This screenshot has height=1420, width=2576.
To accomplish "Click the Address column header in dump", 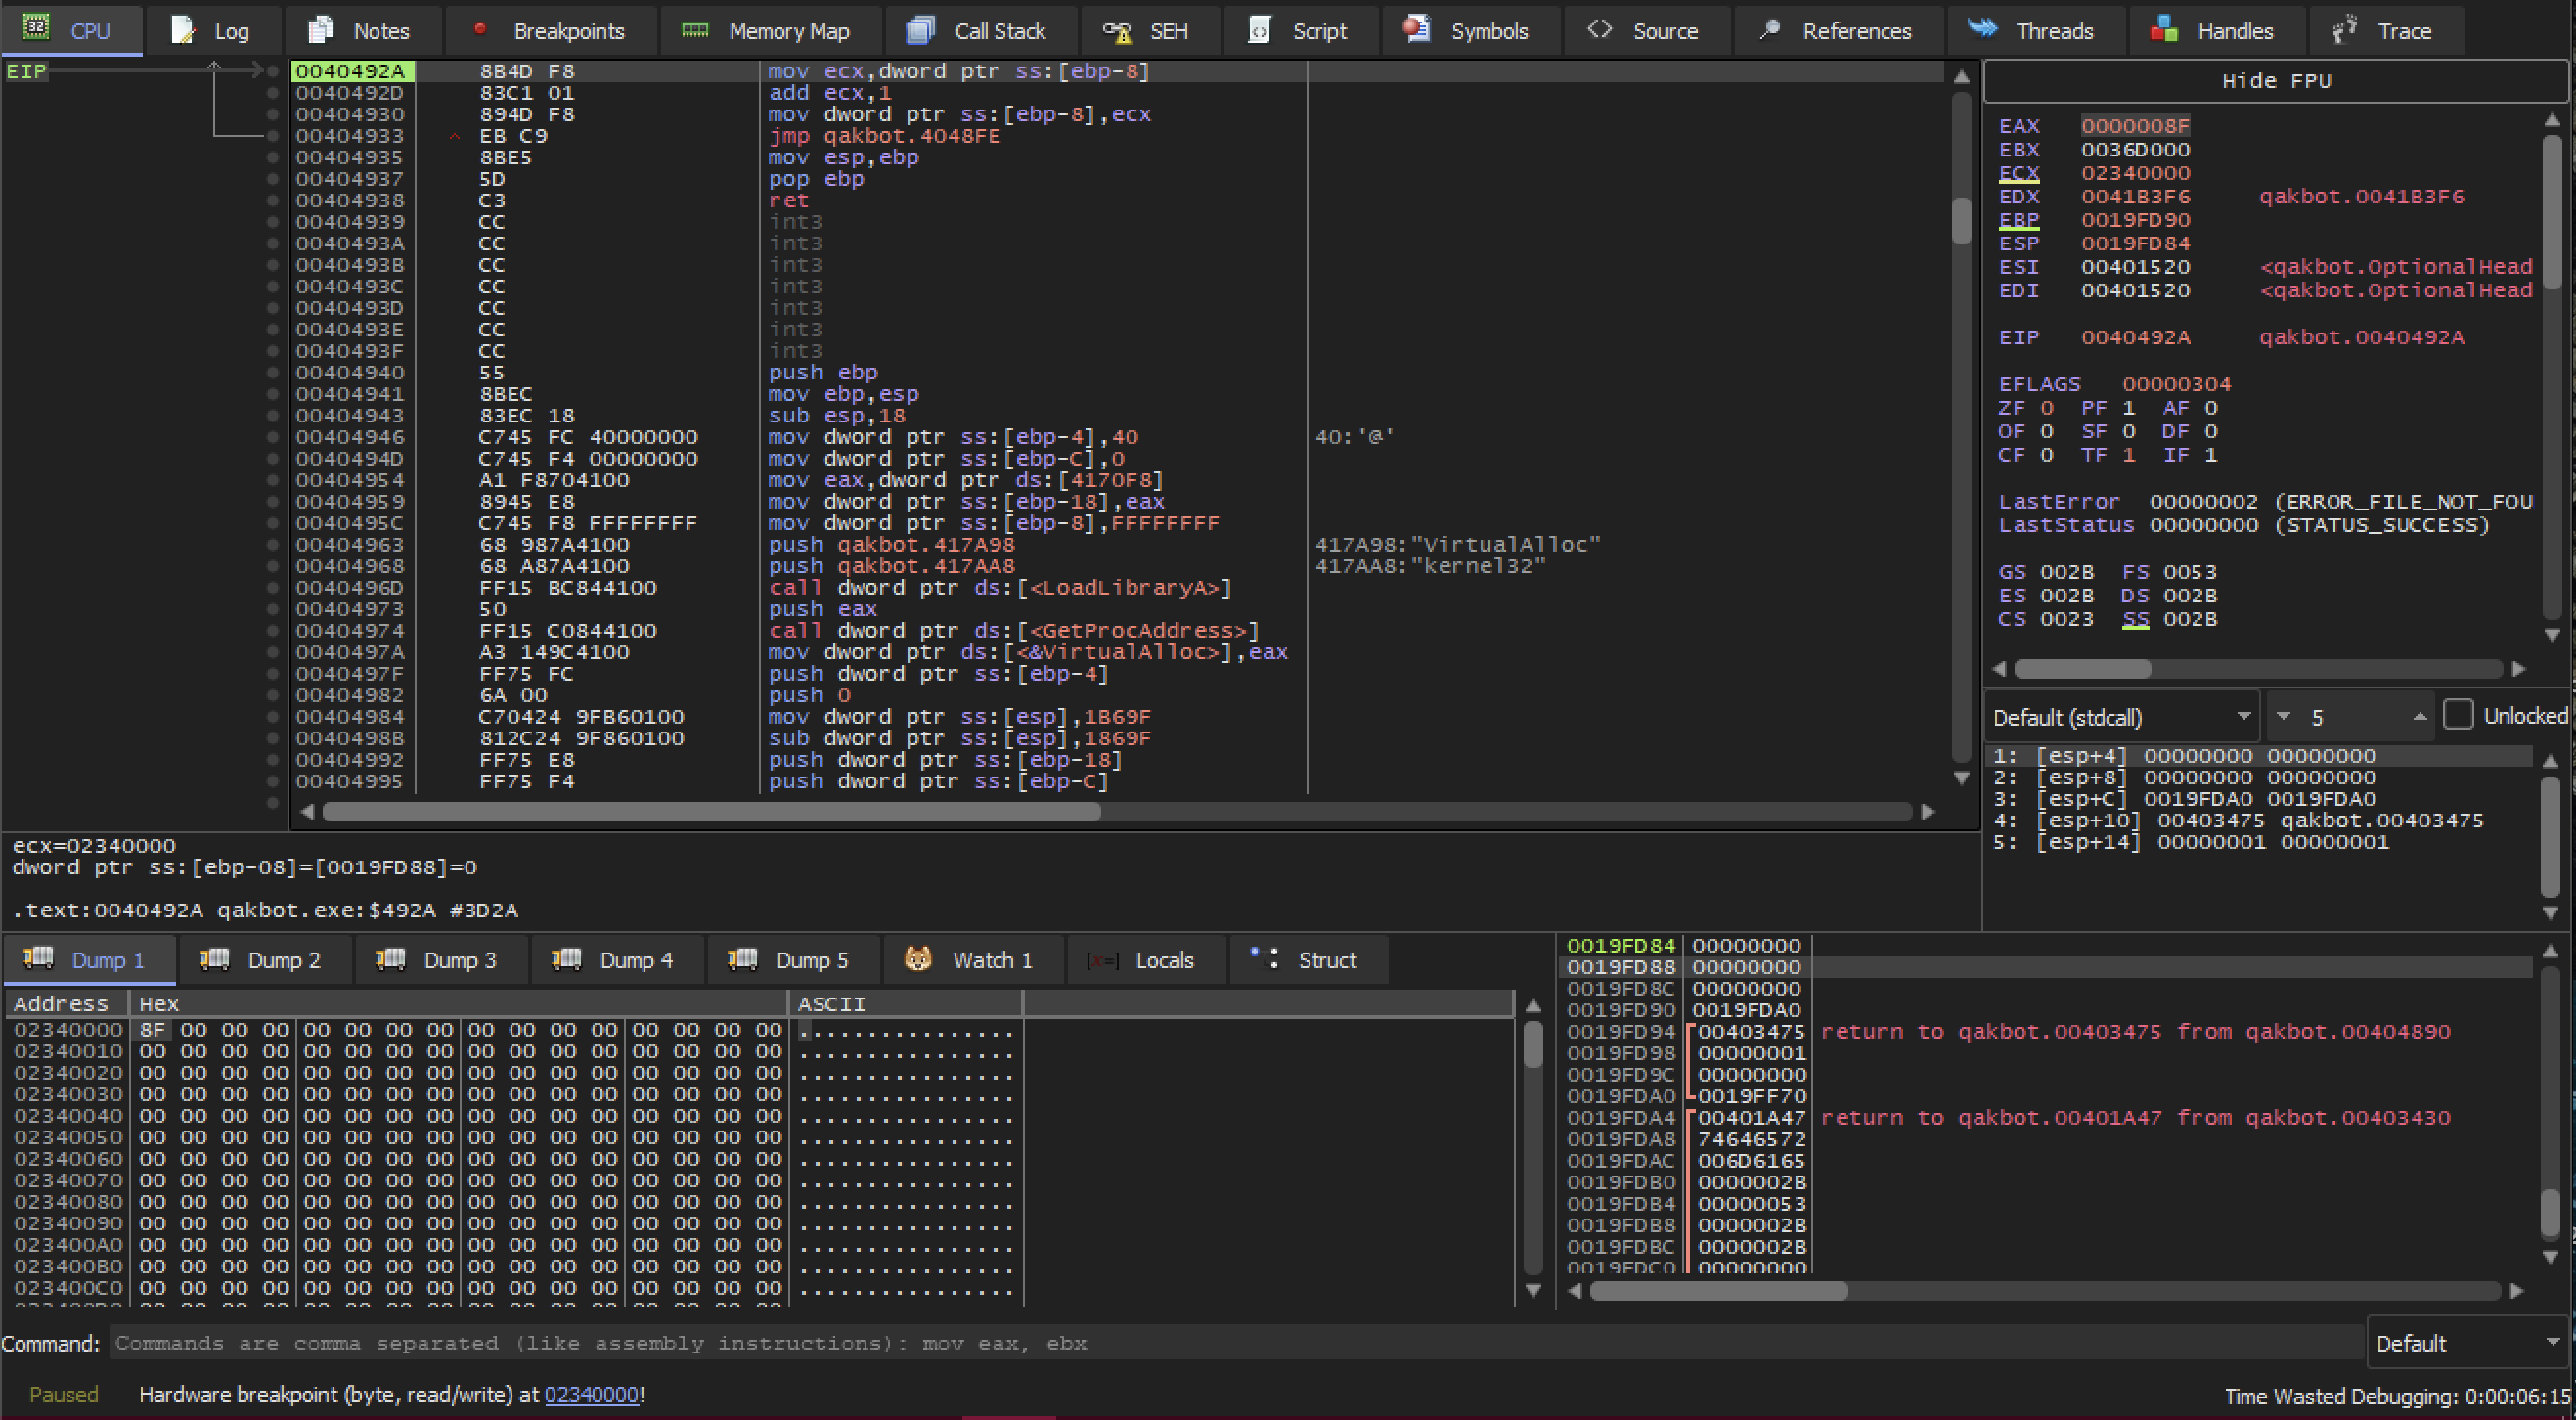I will coord(66,1003).
